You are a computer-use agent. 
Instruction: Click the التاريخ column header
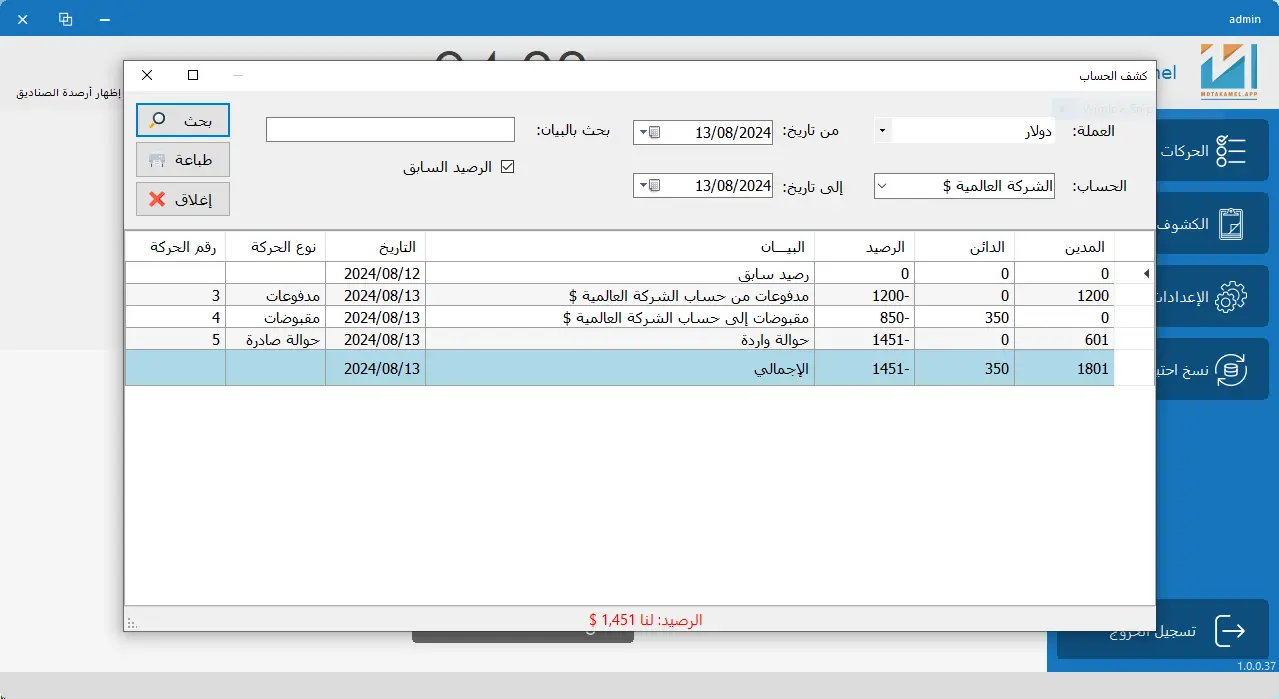[375, 247]
